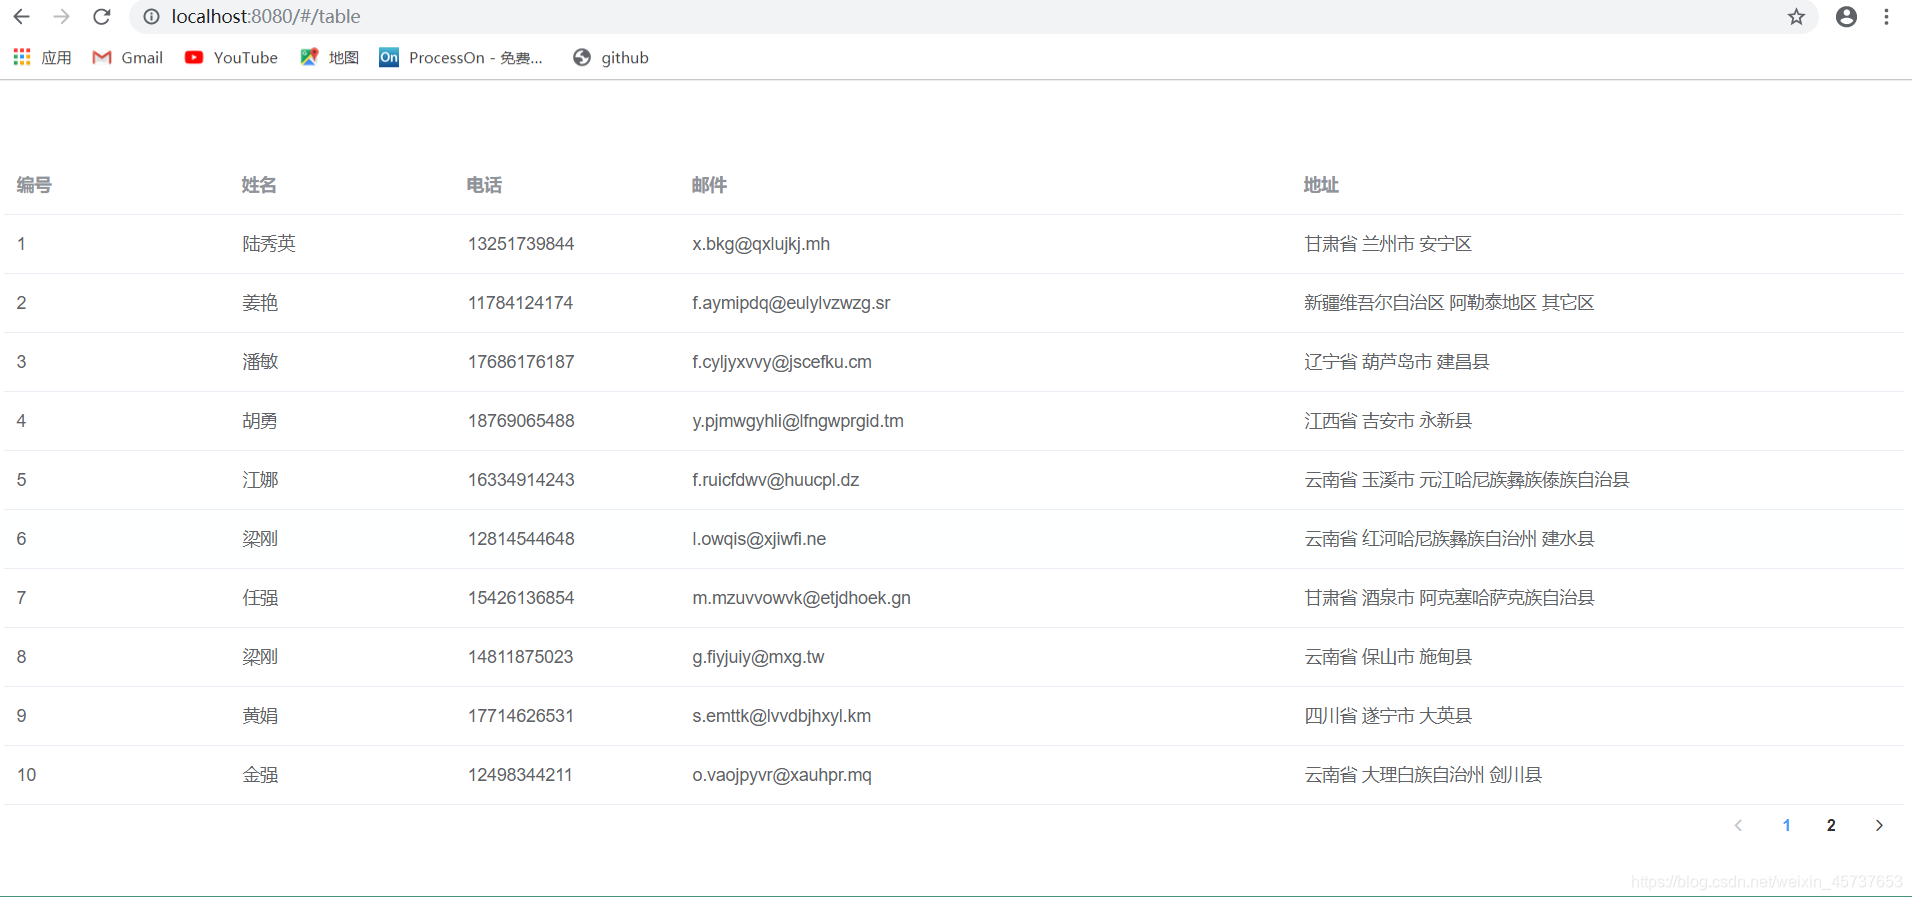
Task: Select the name cell 任强
Action: coord(260,598)
